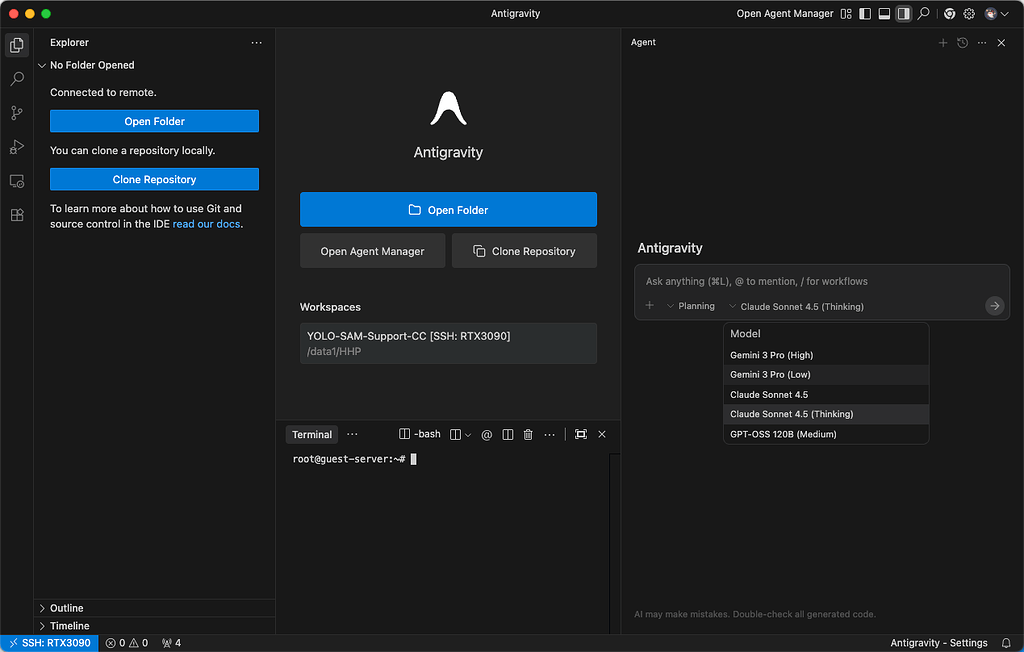This screenshot has height=652, width=1024.
Task: Choose Claude Sonnet 4.5 from model list
Action: (x=825, y=395)
